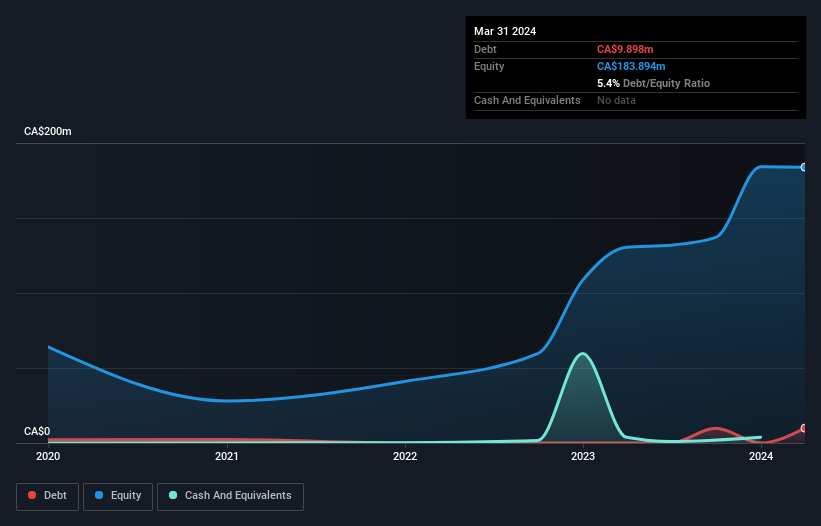Click the 2020 x-axis label
Viewport: 821px width, 526px height.
click(48, 456)
